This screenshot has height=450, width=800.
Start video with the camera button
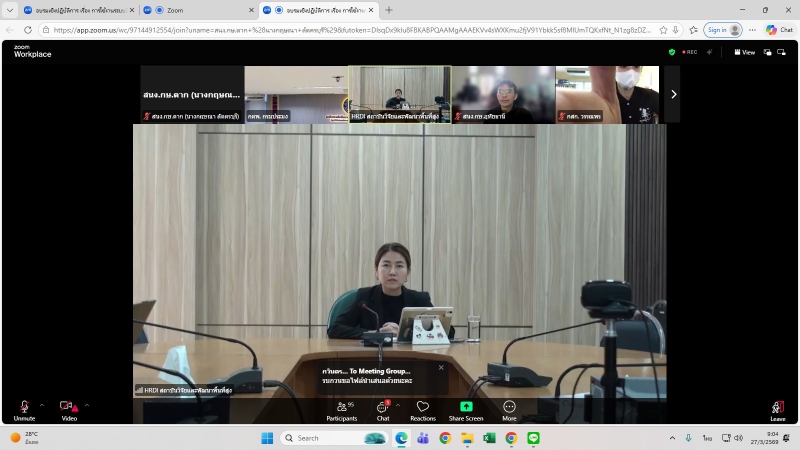pyautogui.click(x=68, y=408)
